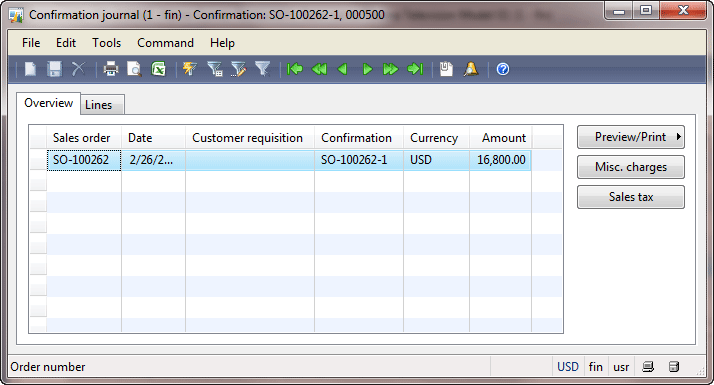714x385 pixels.
Task: Open the File menu
Action: point(31,43)
